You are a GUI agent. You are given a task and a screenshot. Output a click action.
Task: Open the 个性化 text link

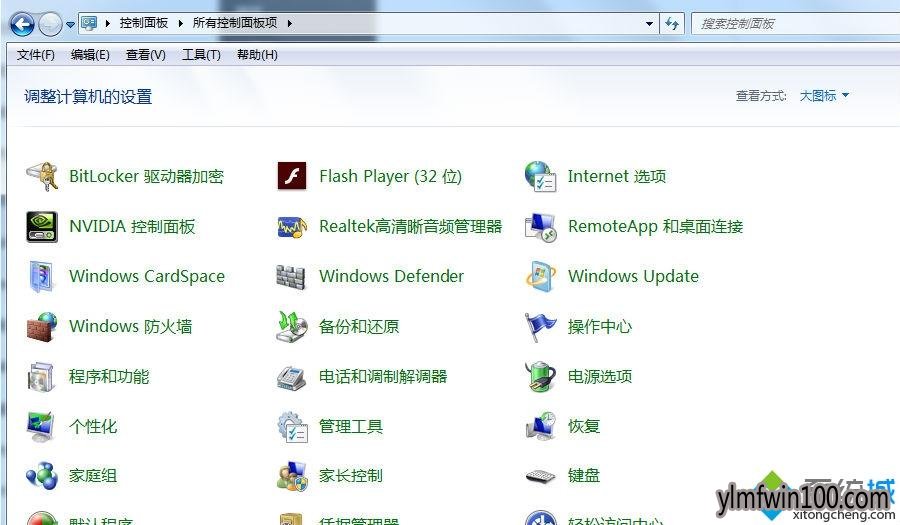(x=93, y=426)
